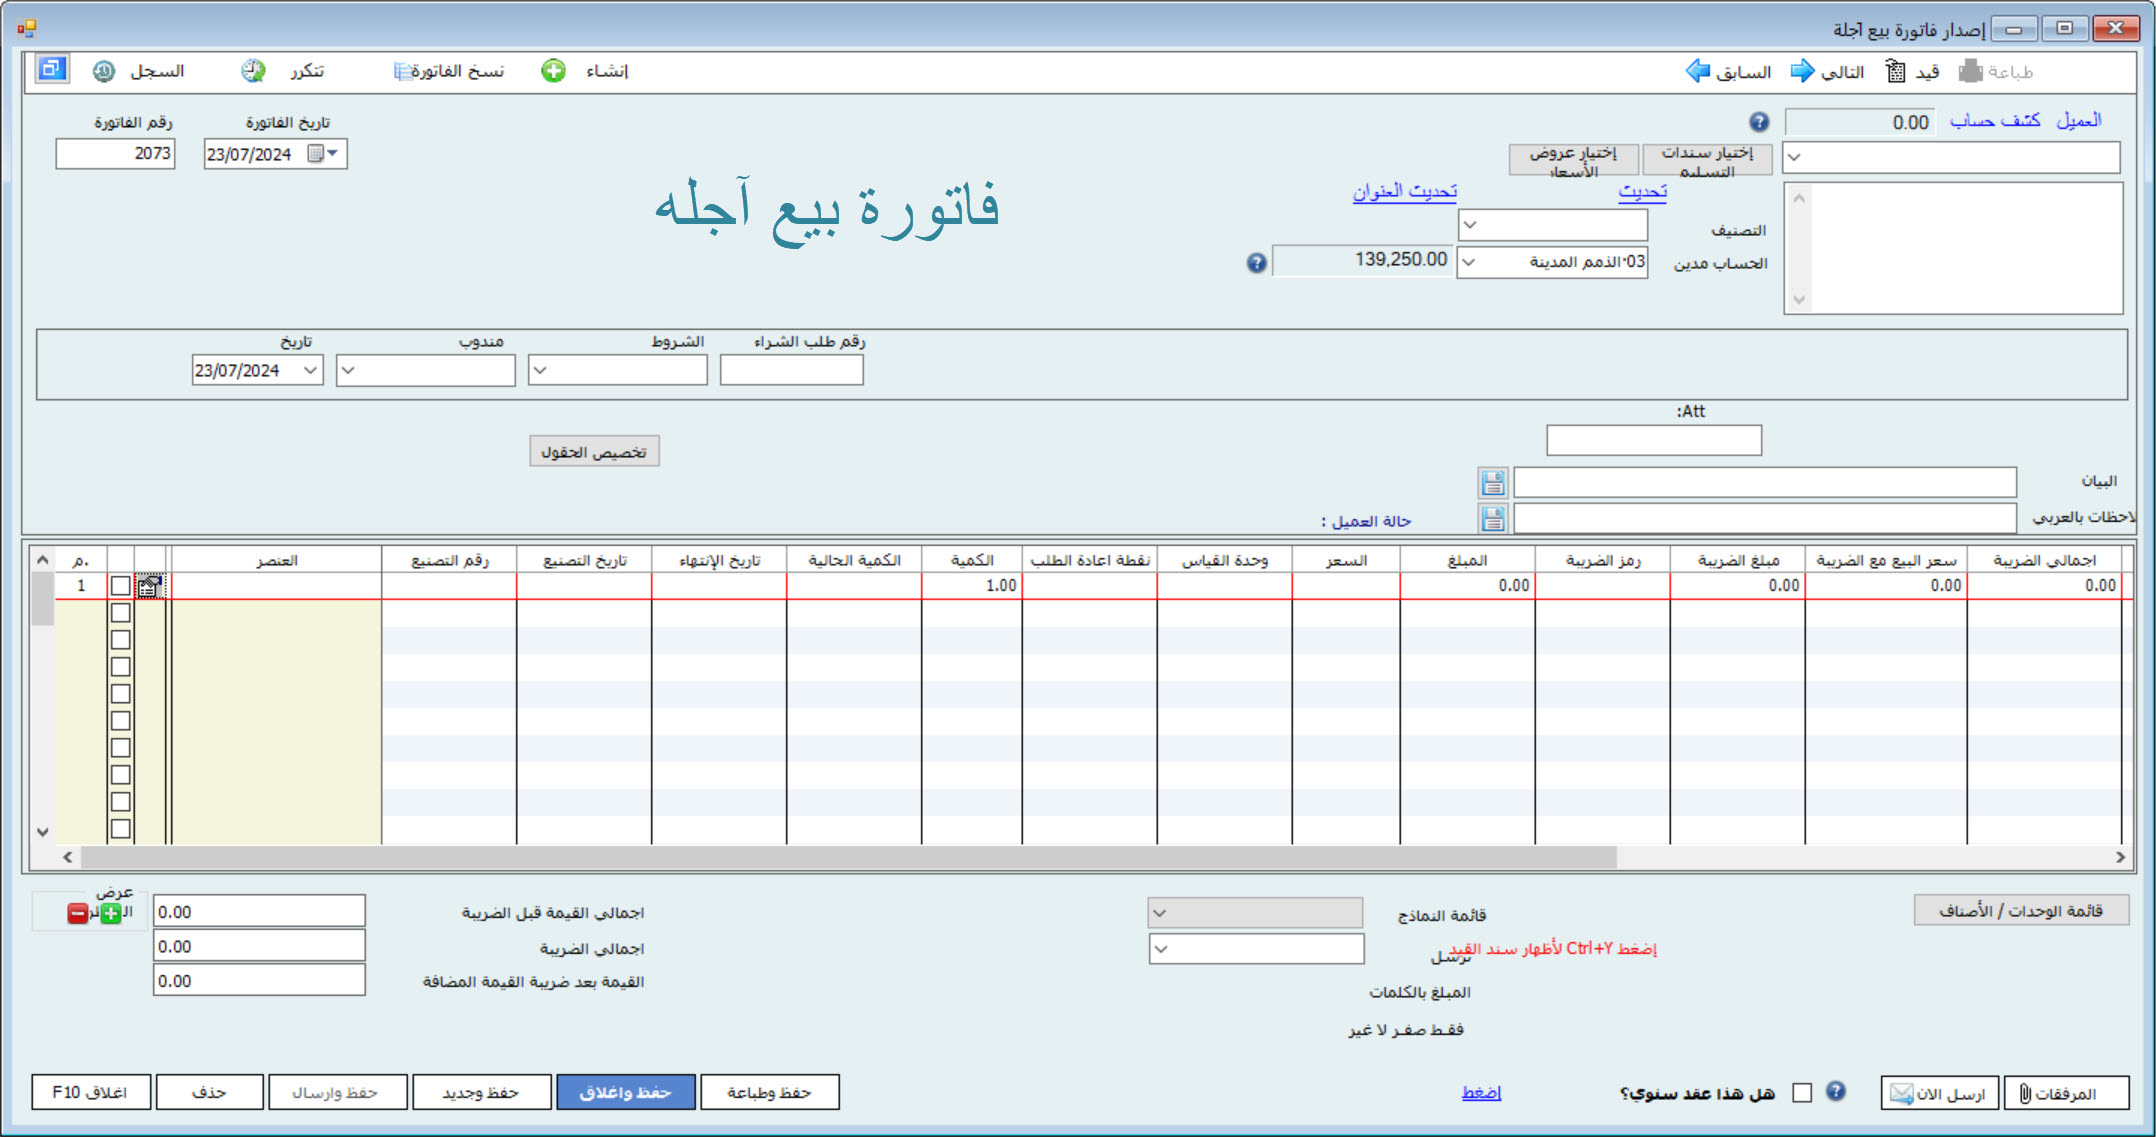Image resolution: width=2156 pixels, height=1137 pixels.
Task: Click the Save and Close (حفظ واغلاق) button
Action: pos(625,1092)
